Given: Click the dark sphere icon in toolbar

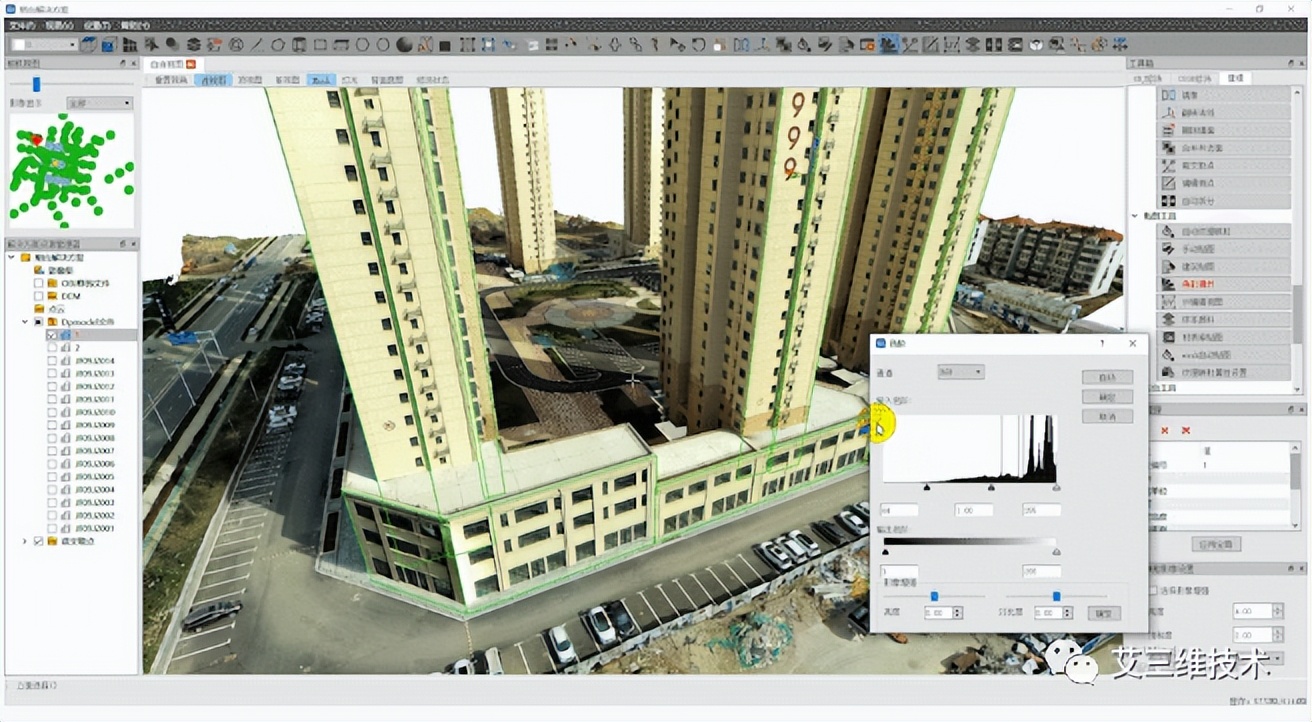Looking at the screenshot, I should pyautogui.click(x=404, y=44).
